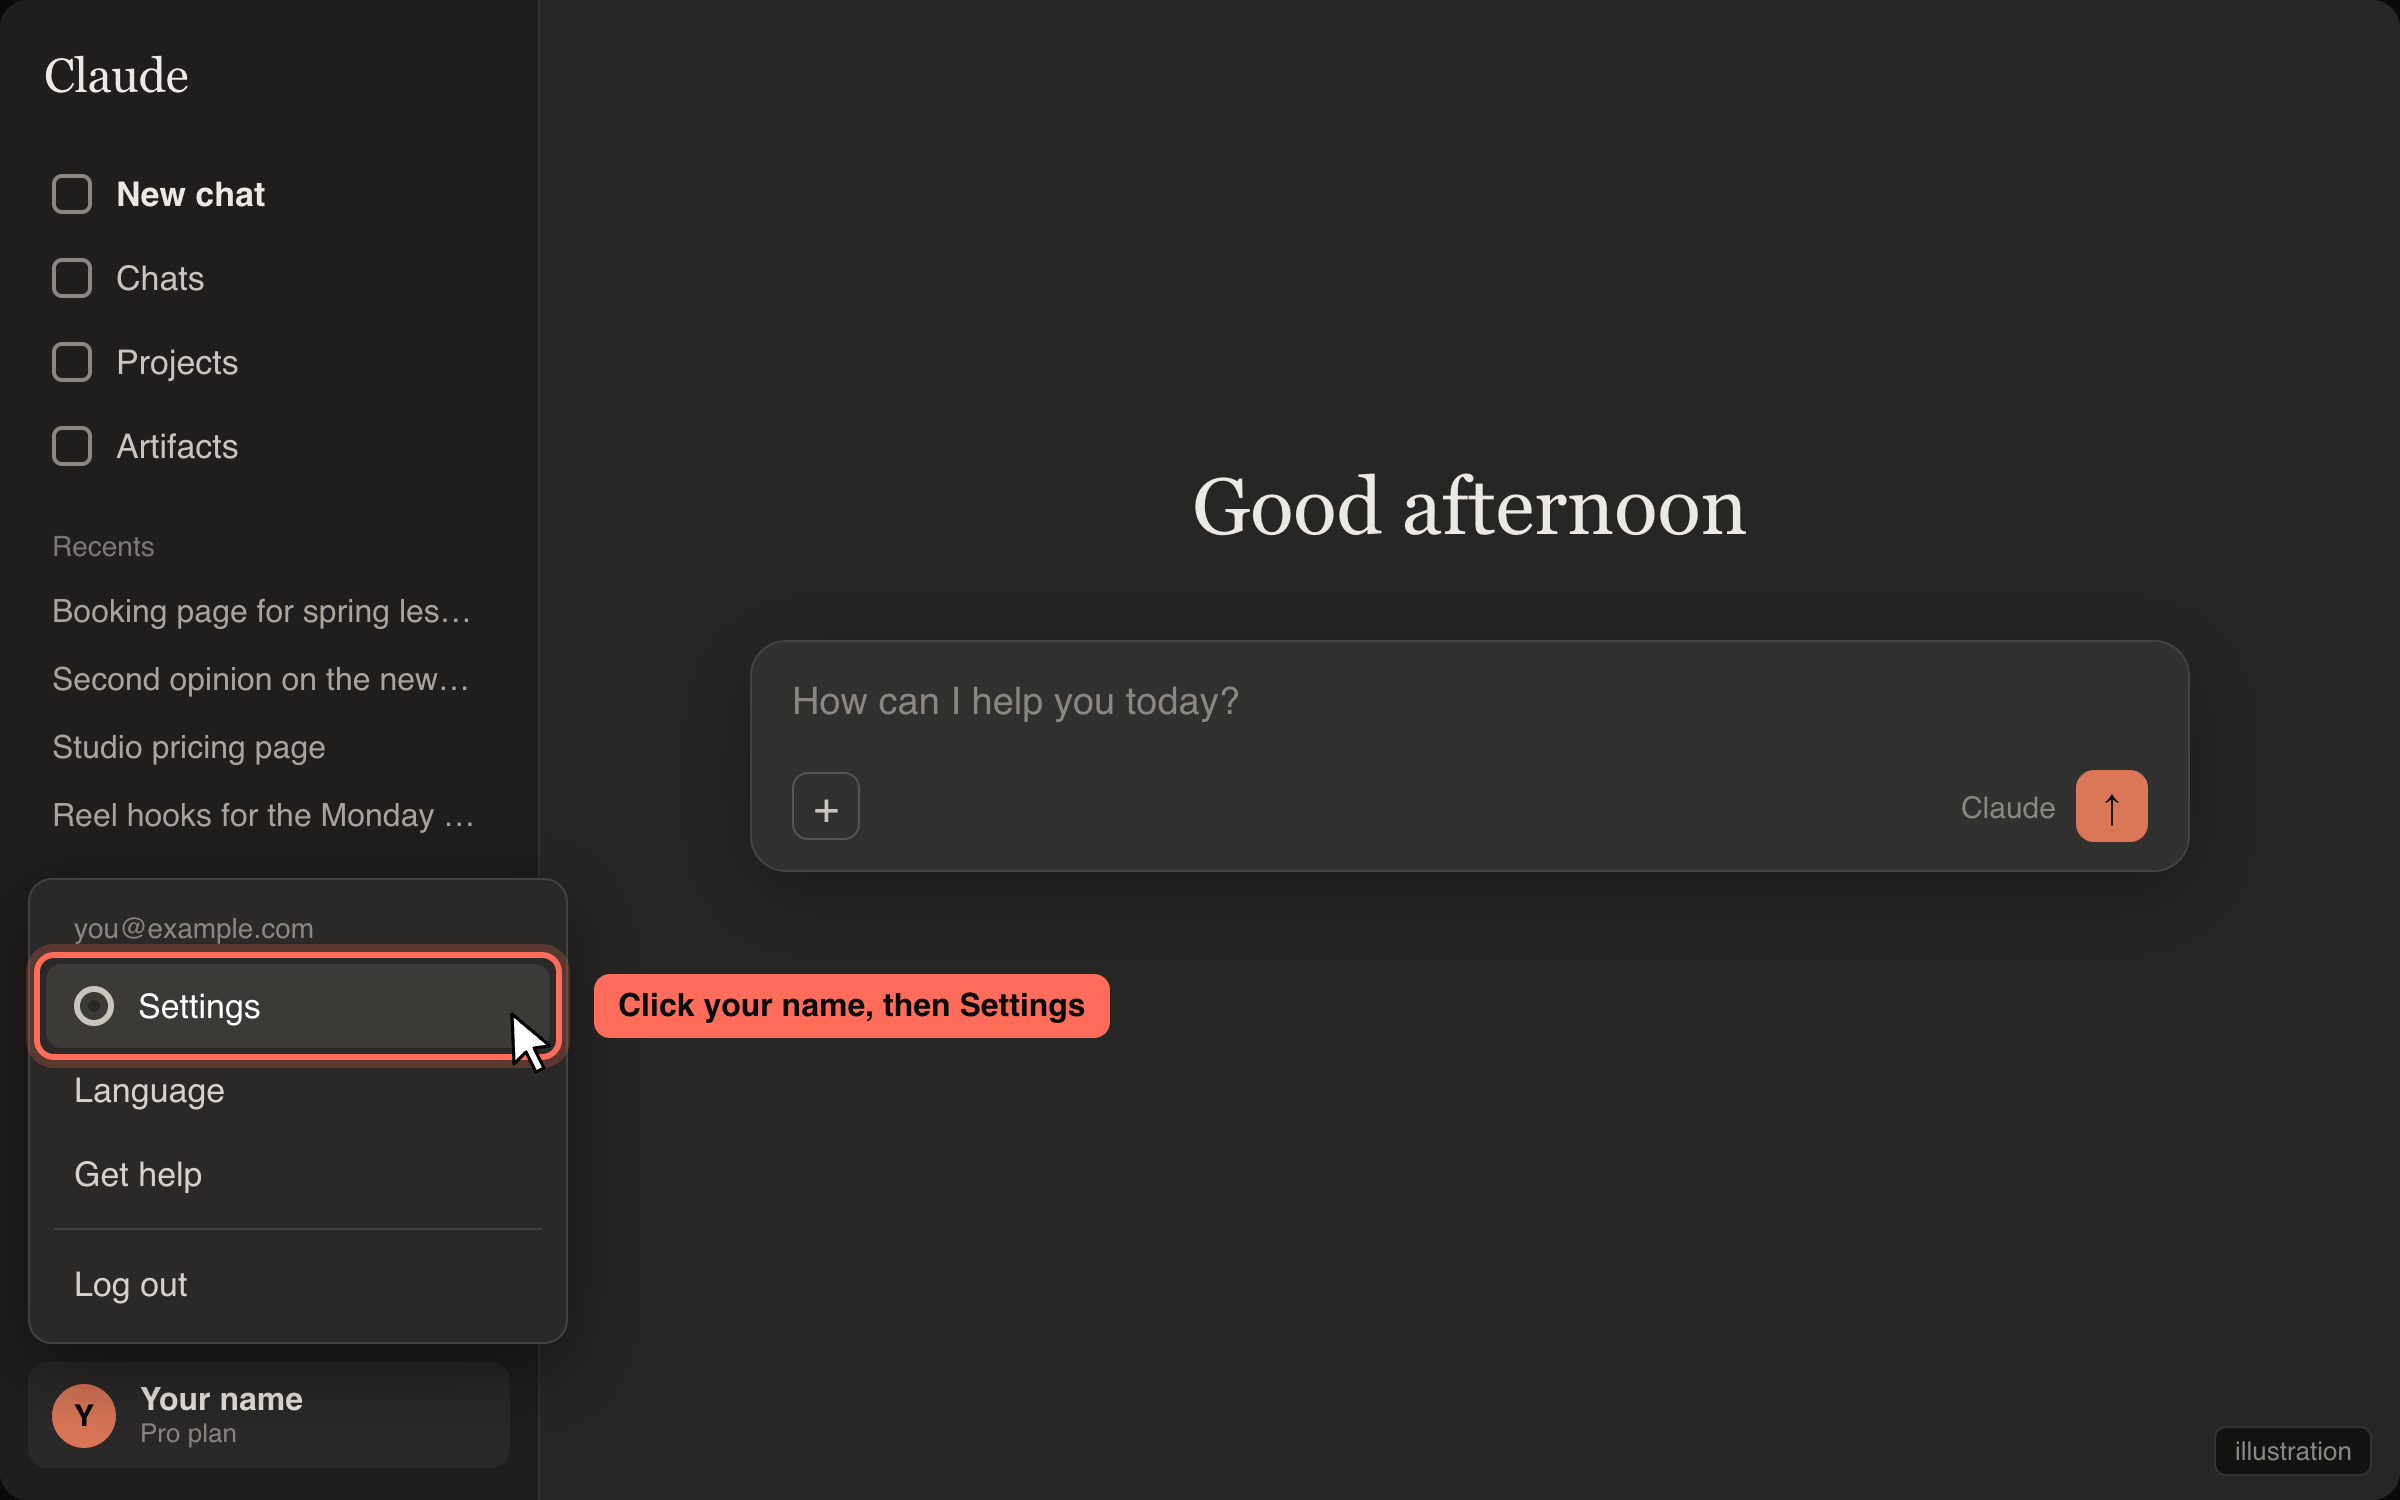Click the Projects sidebar icon

(x=72, y=362)
